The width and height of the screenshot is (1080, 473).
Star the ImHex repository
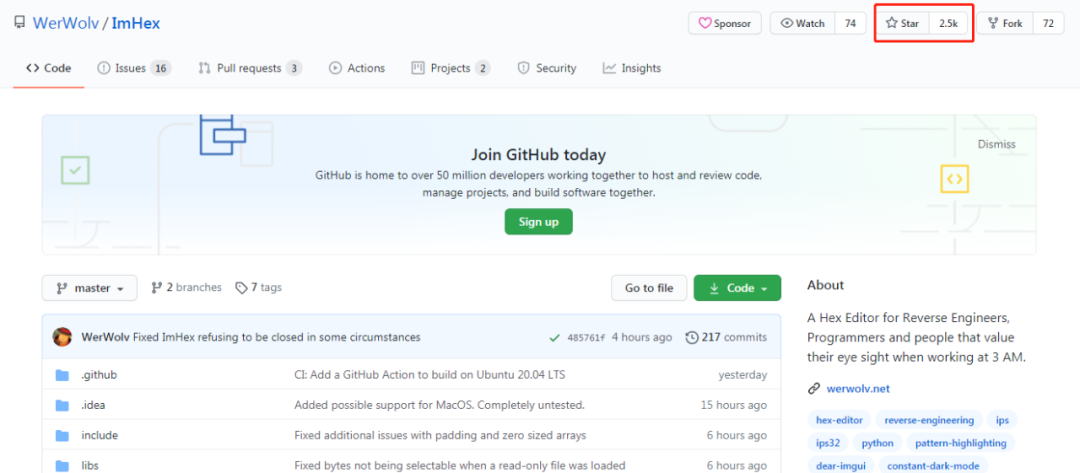[903, 23]
